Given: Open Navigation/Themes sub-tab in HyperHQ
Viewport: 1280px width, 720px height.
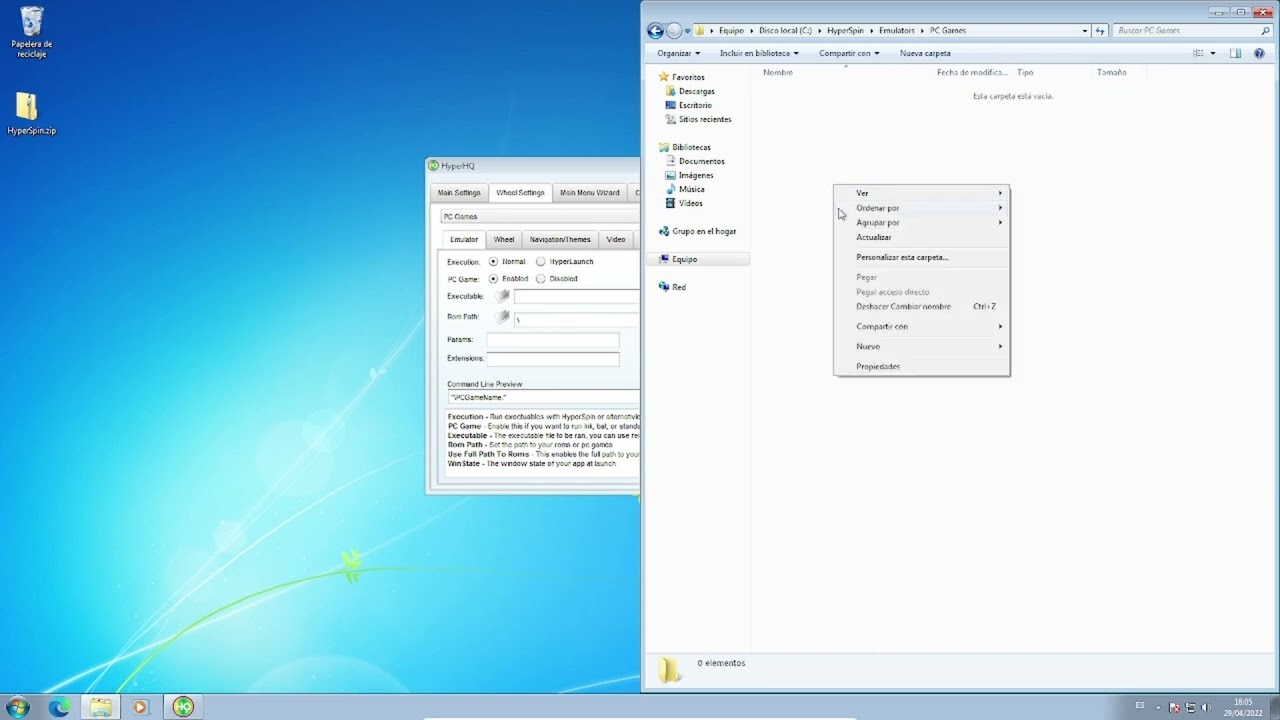Looking at the screenshot, I should click(x=560, y=239).
